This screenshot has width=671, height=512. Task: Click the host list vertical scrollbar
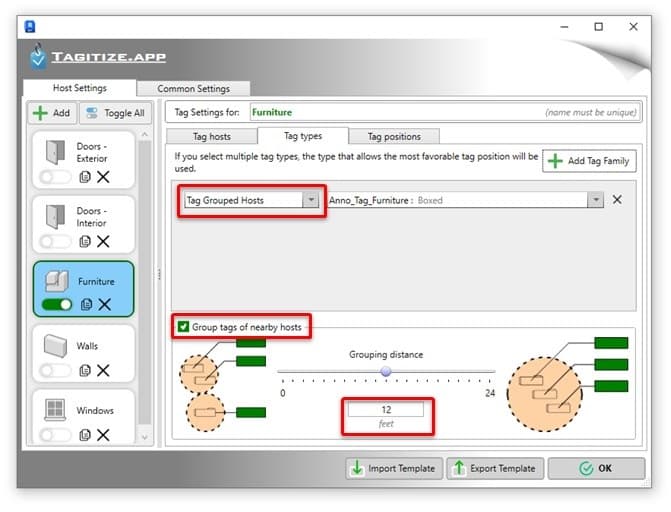145,283
